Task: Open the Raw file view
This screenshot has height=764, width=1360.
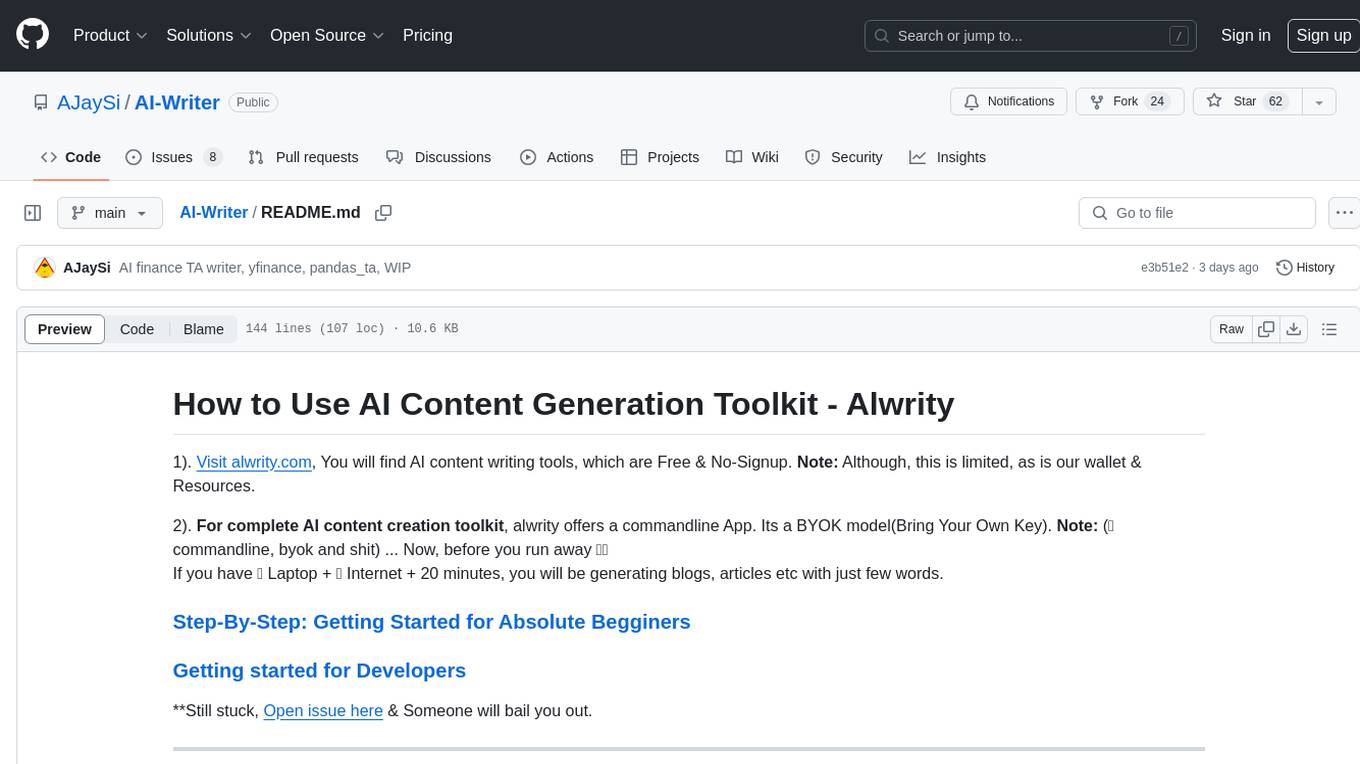Action: pos(1231,329)
